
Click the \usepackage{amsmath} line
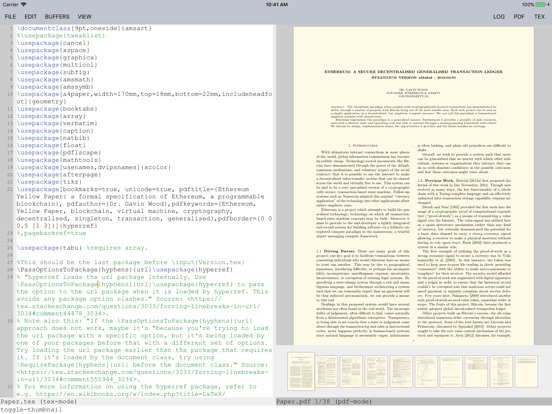pos(55,80)
